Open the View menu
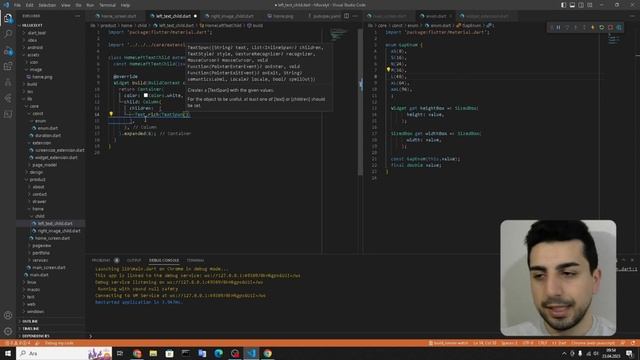The height and width of the screenshot is (360, 640). pyautogui.click(x=65, y=5)
